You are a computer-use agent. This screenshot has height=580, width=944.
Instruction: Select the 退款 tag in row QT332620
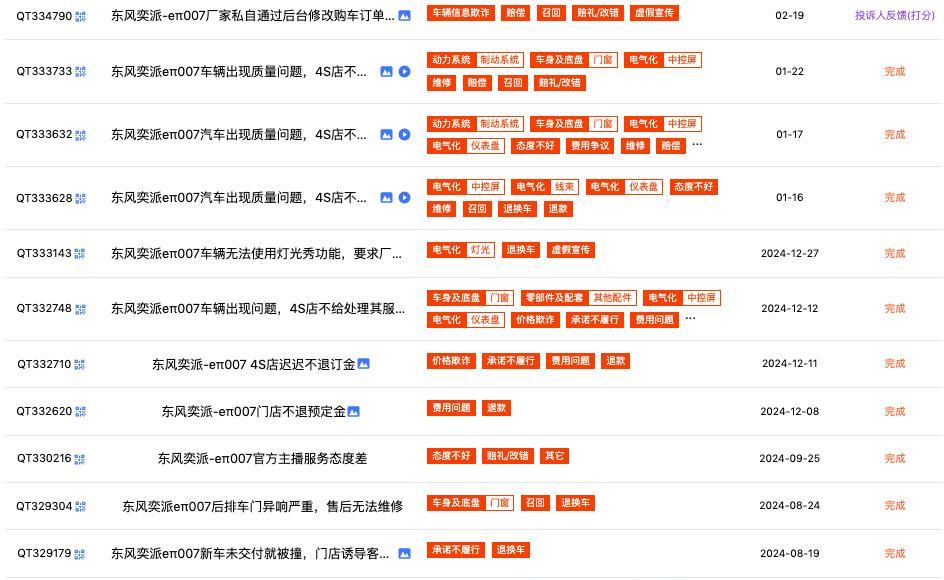click(496, 408)
